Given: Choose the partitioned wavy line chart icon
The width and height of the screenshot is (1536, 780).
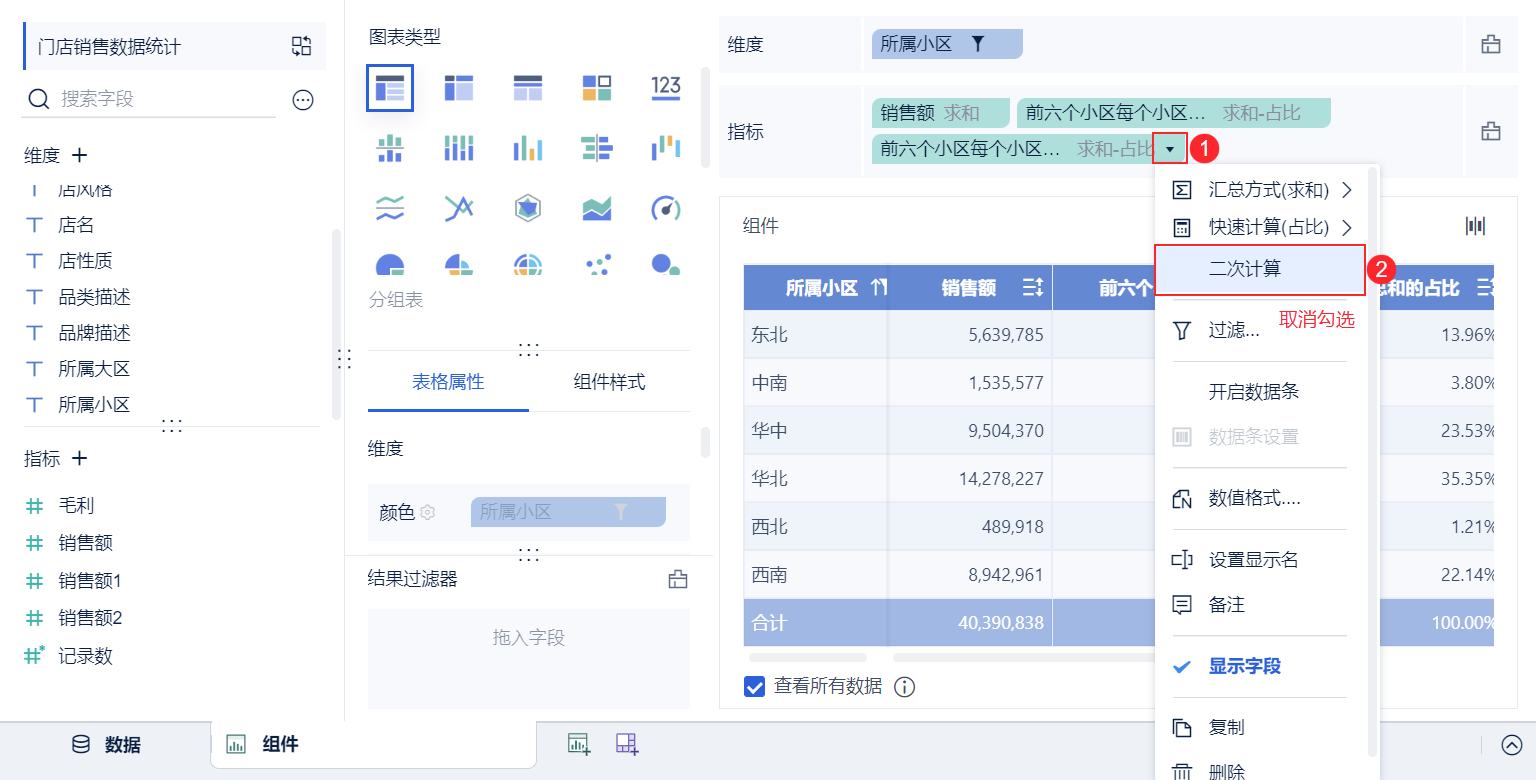Looking at the screenshot, I should (389, 208).
